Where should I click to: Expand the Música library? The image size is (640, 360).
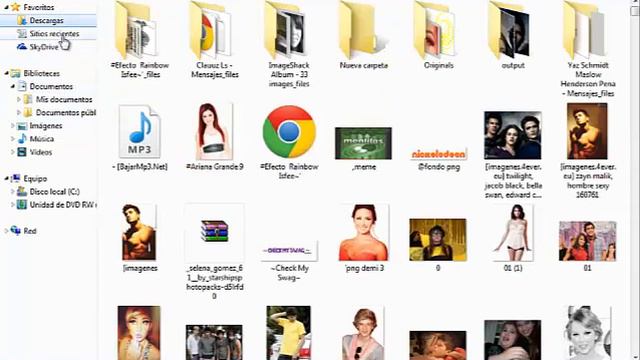(13, 139)
